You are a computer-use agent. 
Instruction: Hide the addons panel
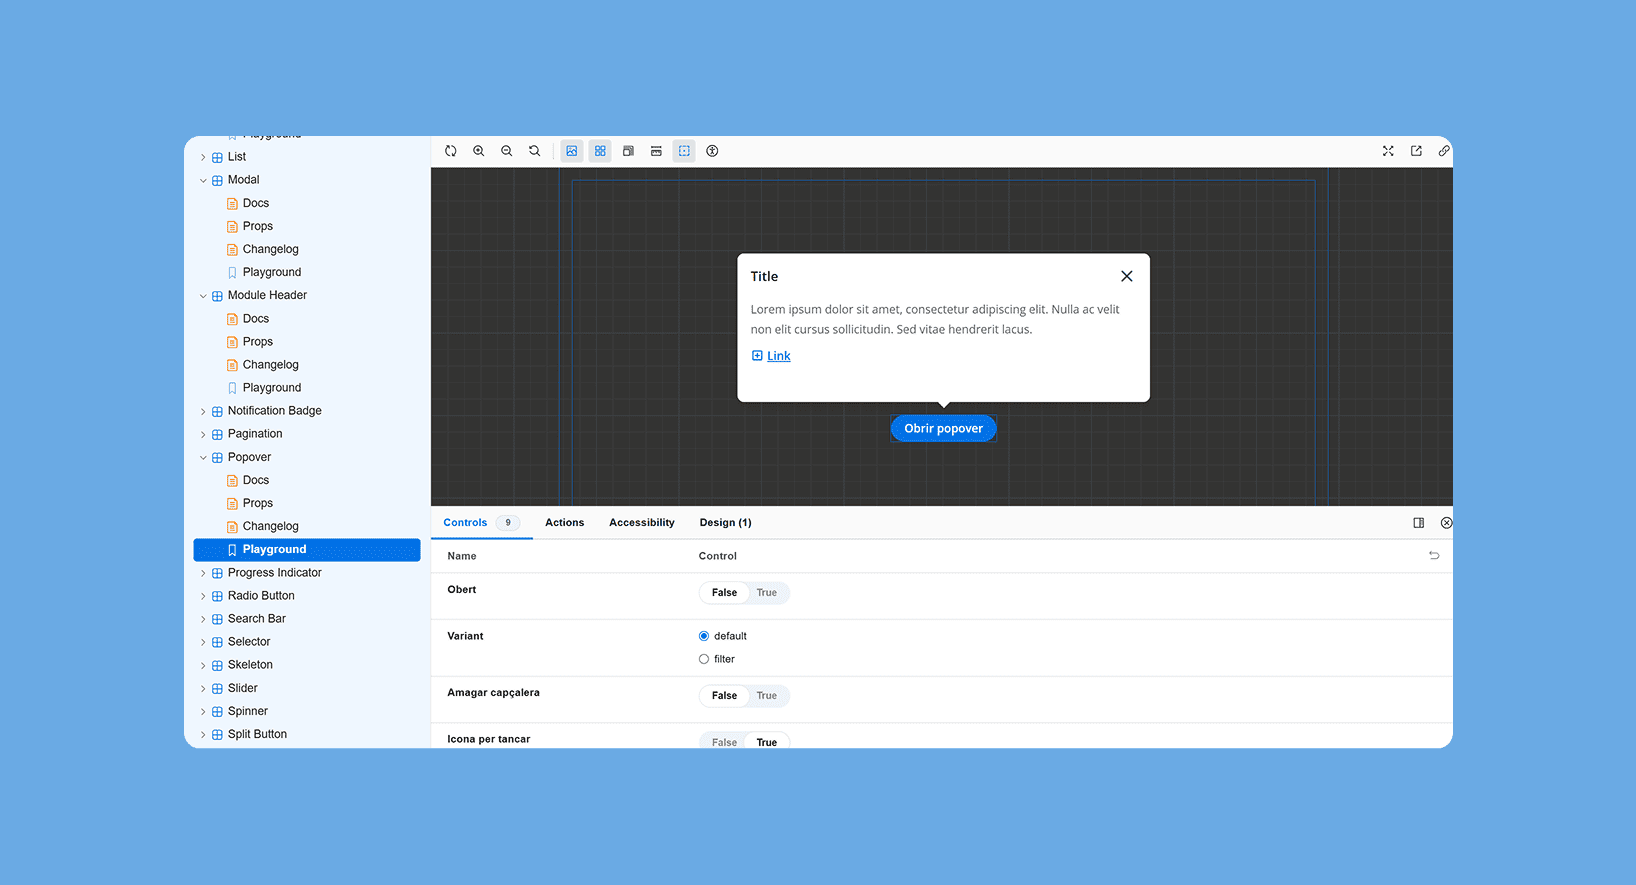coord(1446,523)
